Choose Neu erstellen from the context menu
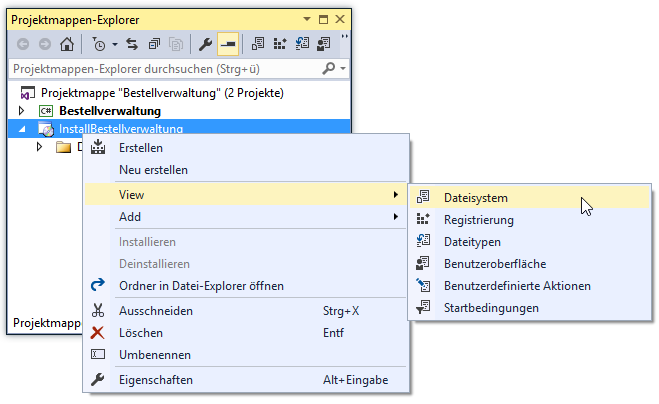Screen dimensions: 659x404 pyautogui.click(x=246, y=170)
